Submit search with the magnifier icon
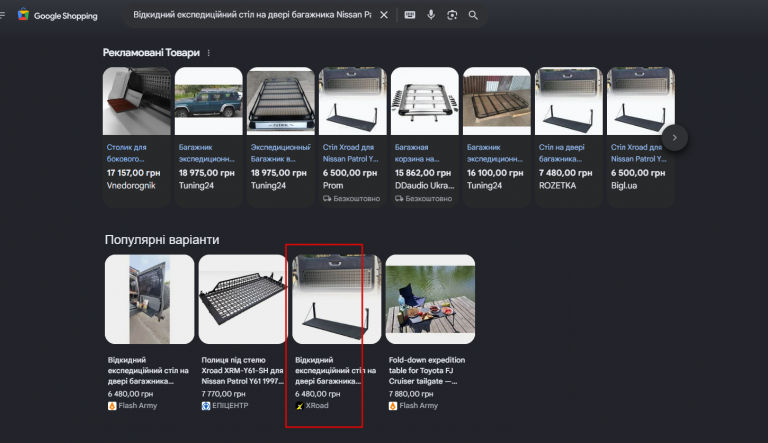Viewport: 768px width, 443px height. [x=473, y=15]
